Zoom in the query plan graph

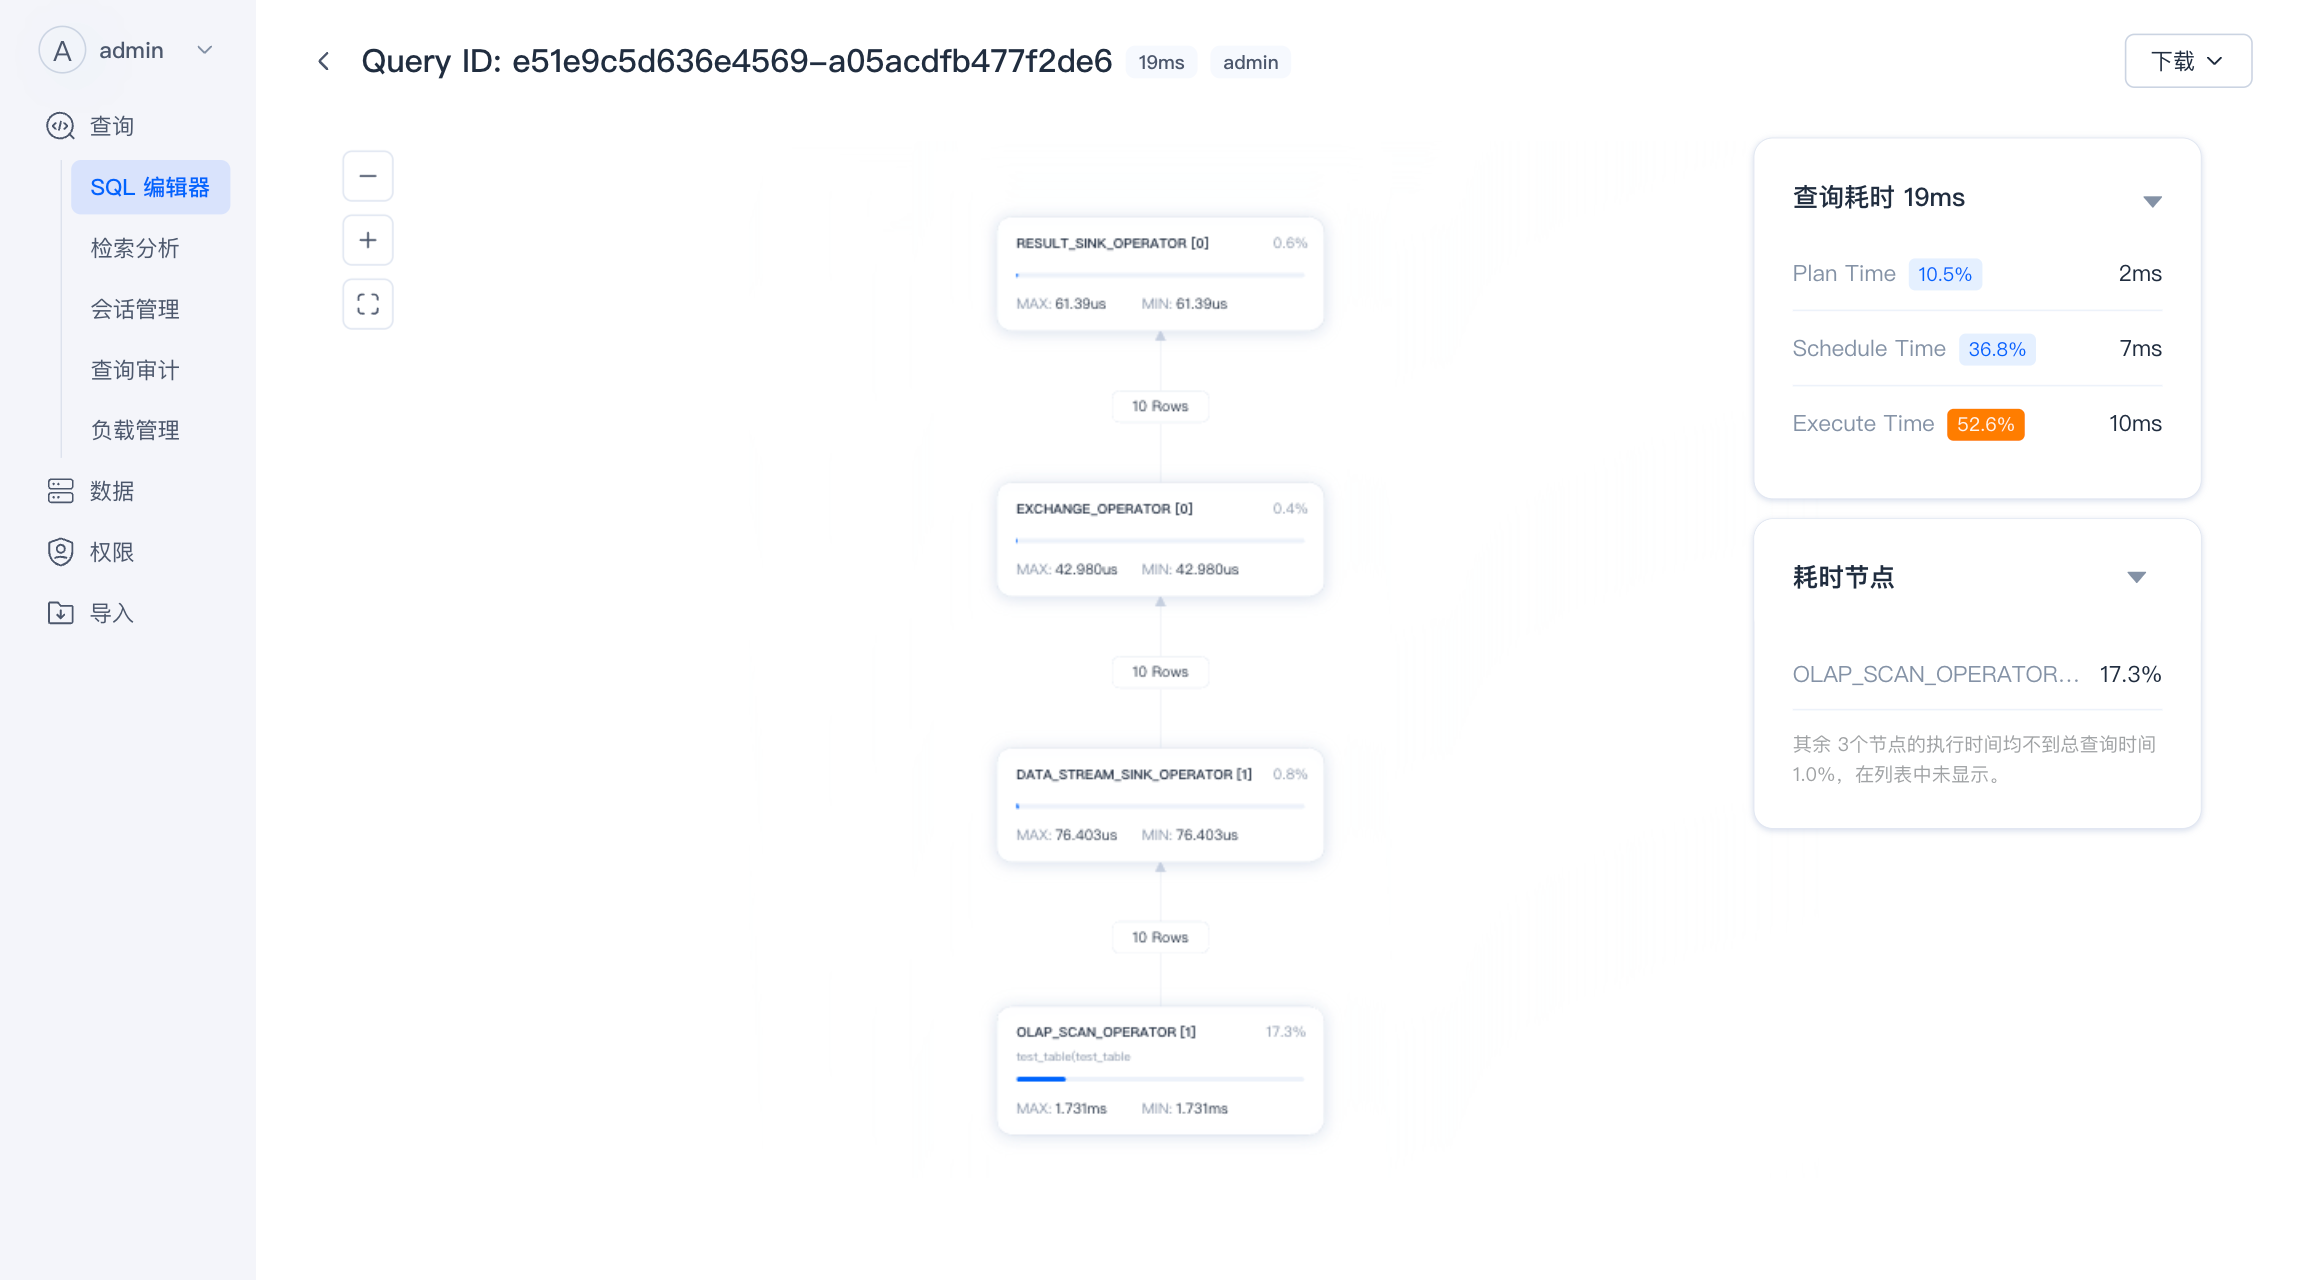click(368, 240)
